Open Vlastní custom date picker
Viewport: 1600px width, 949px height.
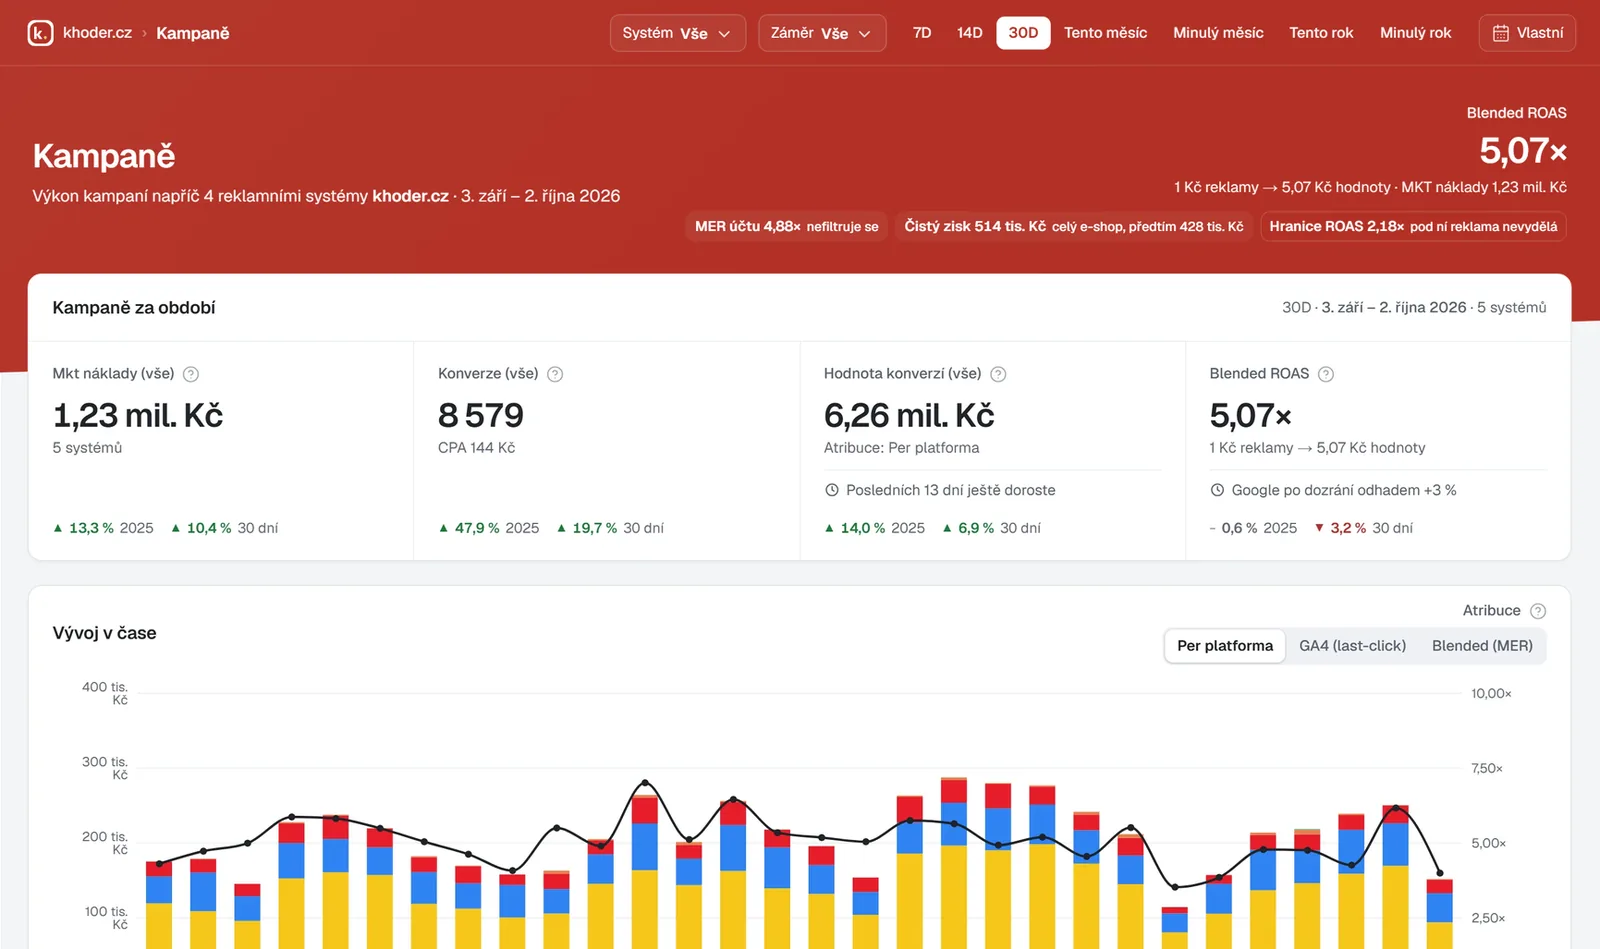[1527, 33]
